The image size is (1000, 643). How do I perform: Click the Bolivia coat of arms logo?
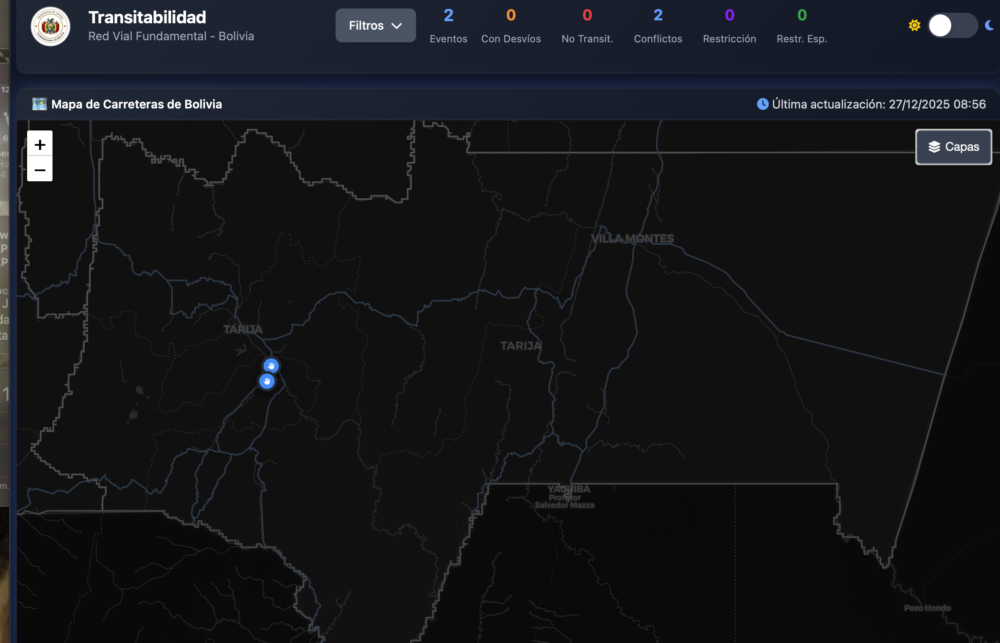point(51,27)
